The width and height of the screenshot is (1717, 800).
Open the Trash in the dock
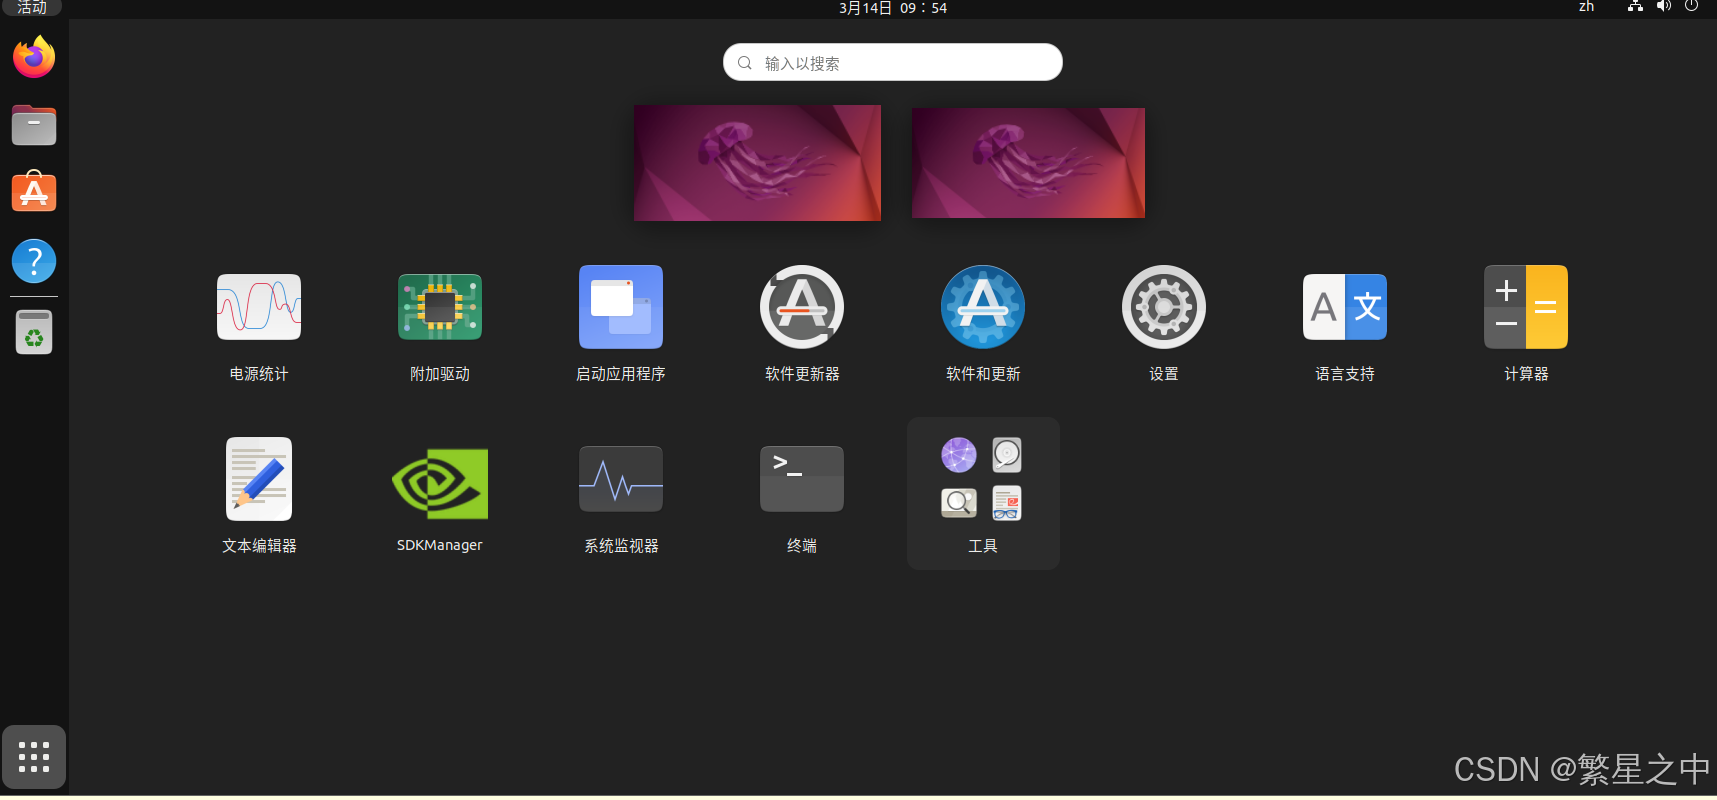click(x=34, y=332)
